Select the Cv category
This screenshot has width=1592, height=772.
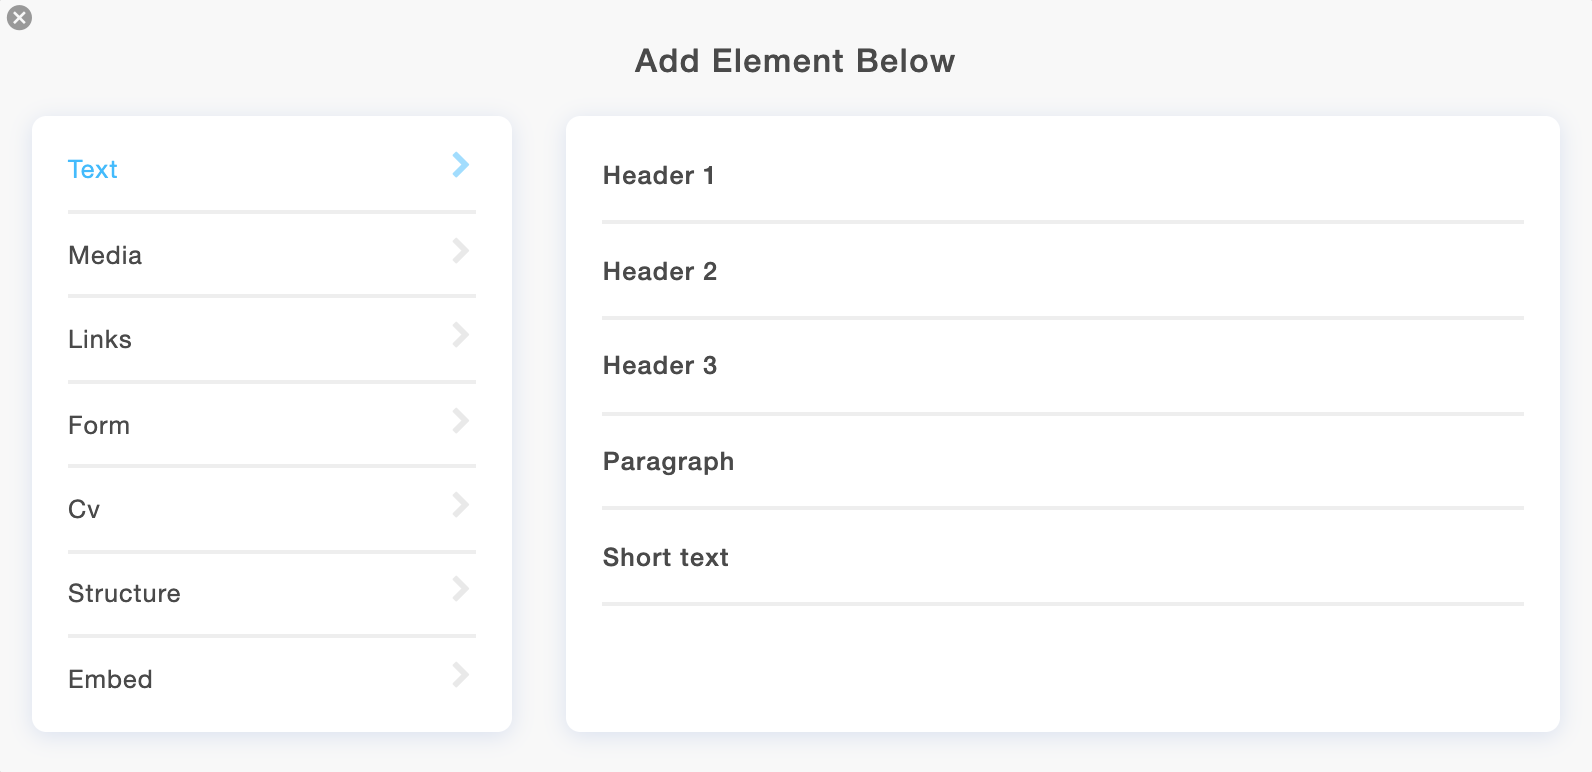point(272,509)
